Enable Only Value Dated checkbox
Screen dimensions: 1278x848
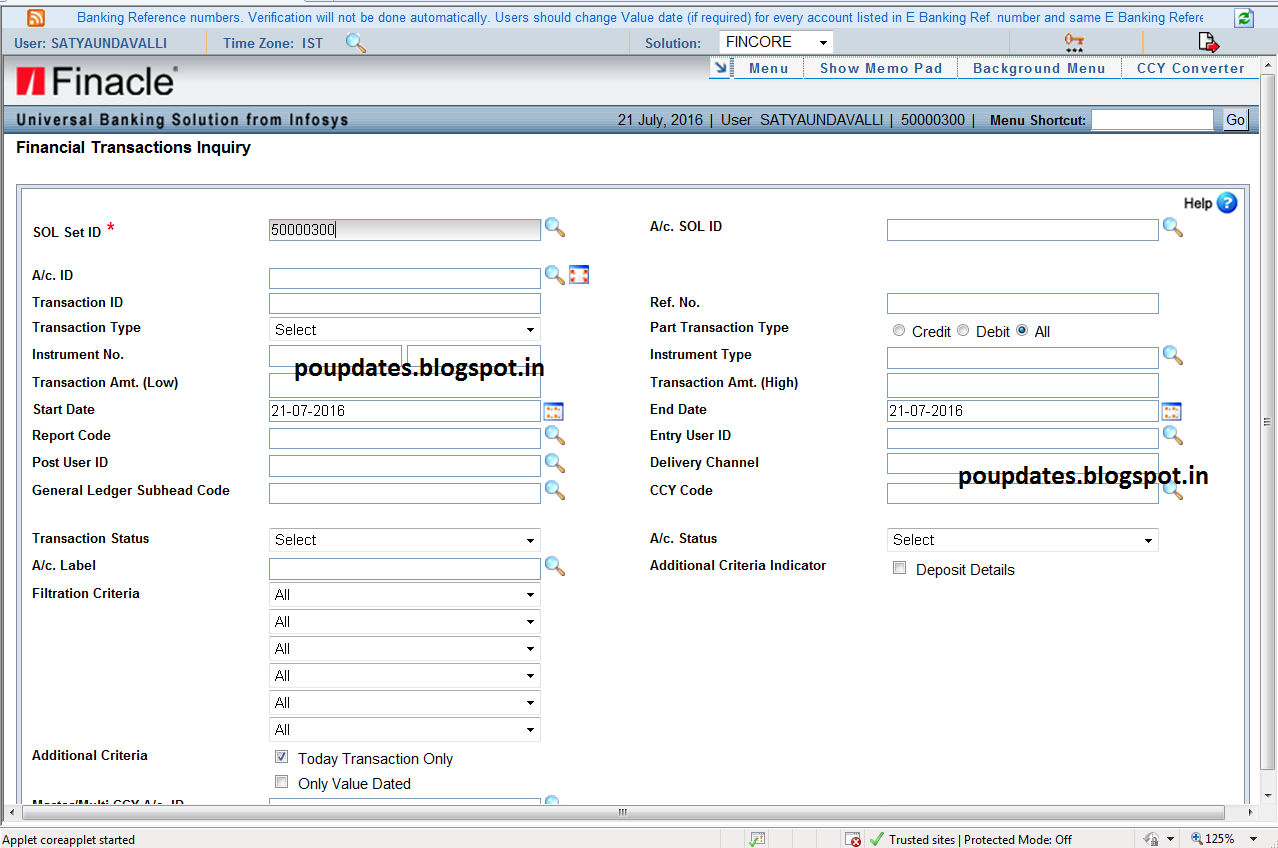tap(282, 782)
